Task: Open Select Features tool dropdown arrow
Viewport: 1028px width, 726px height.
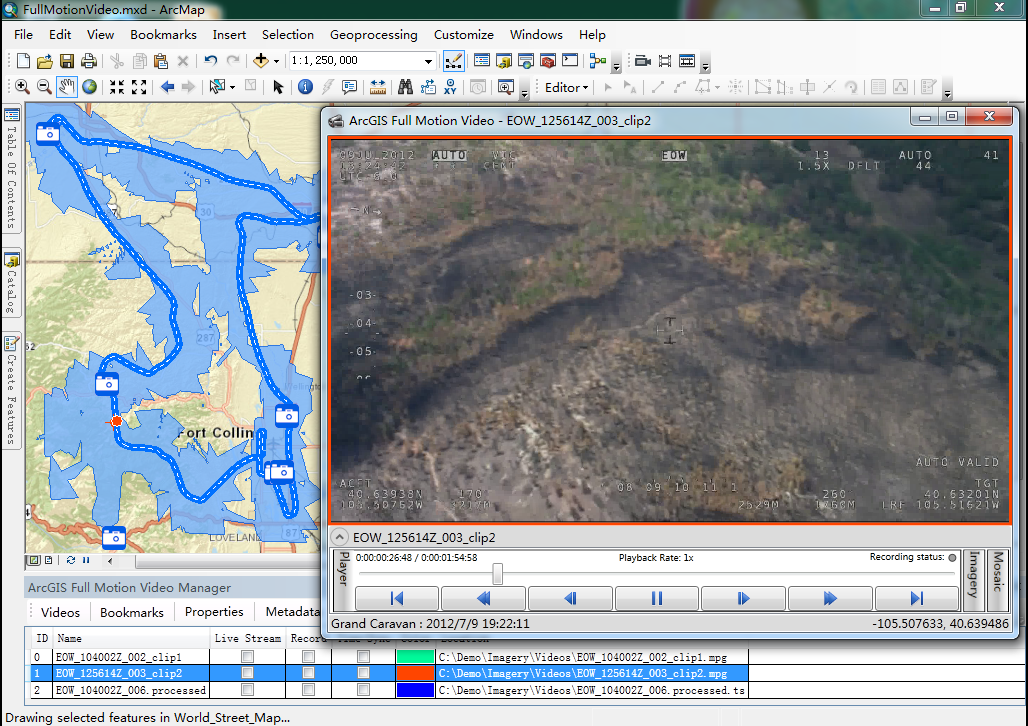Action: (x=232, y=88)
